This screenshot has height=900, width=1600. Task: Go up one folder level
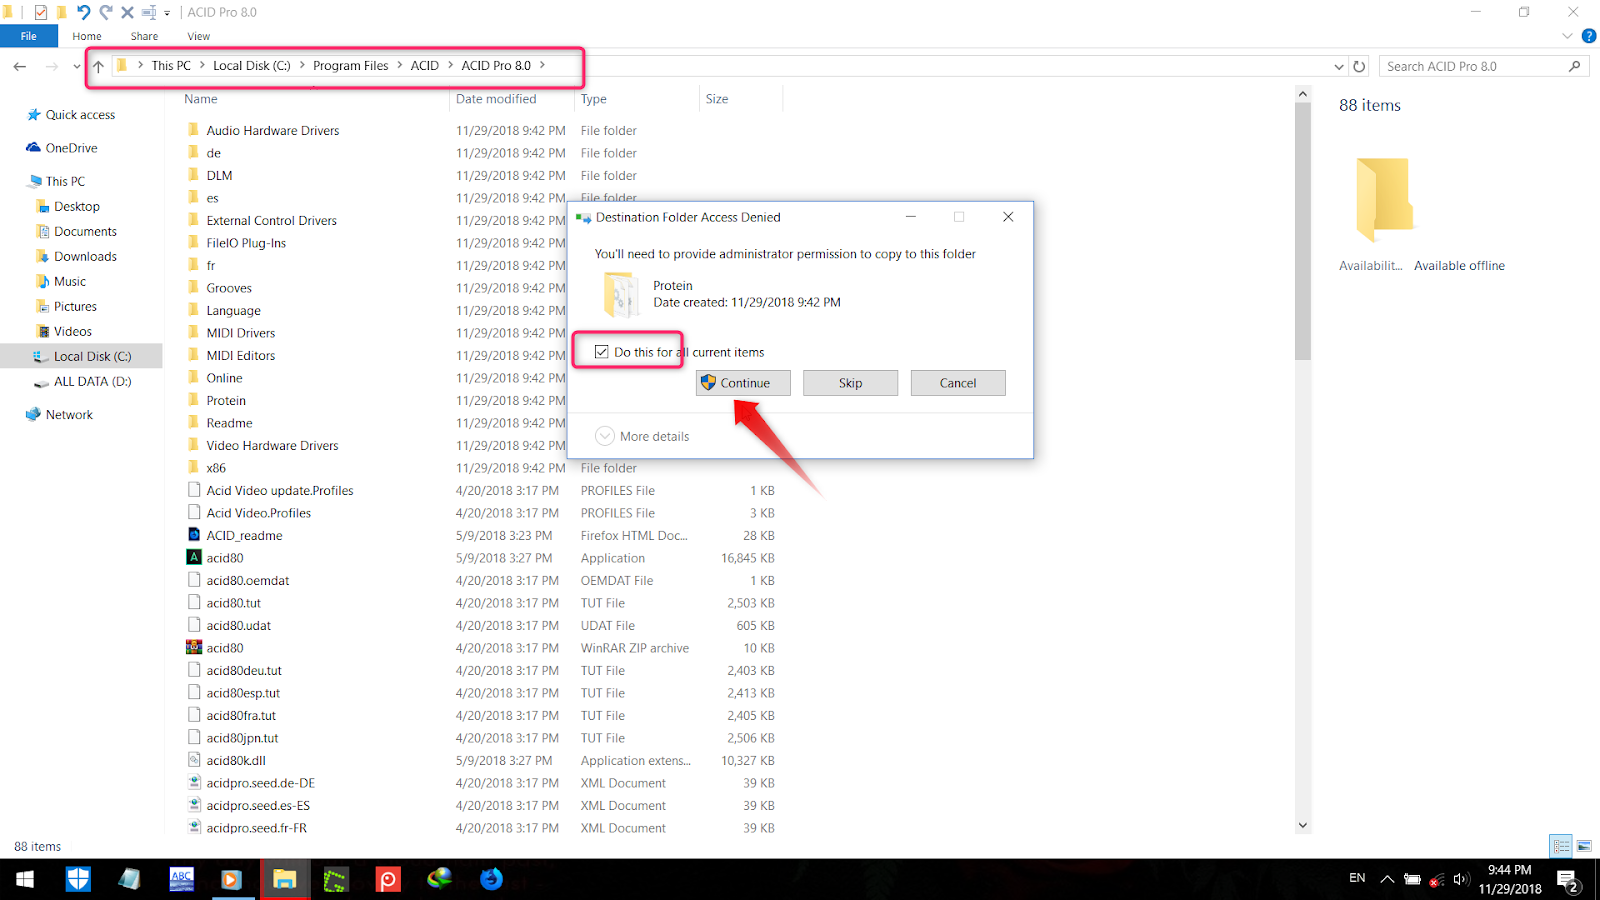click(x=98, y=66)
